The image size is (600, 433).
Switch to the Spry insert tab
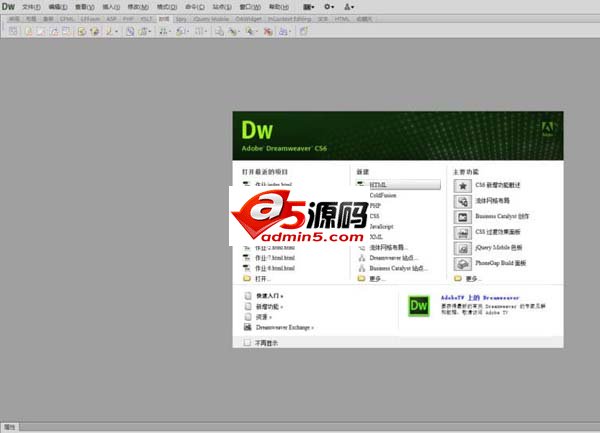pos(181,19)
